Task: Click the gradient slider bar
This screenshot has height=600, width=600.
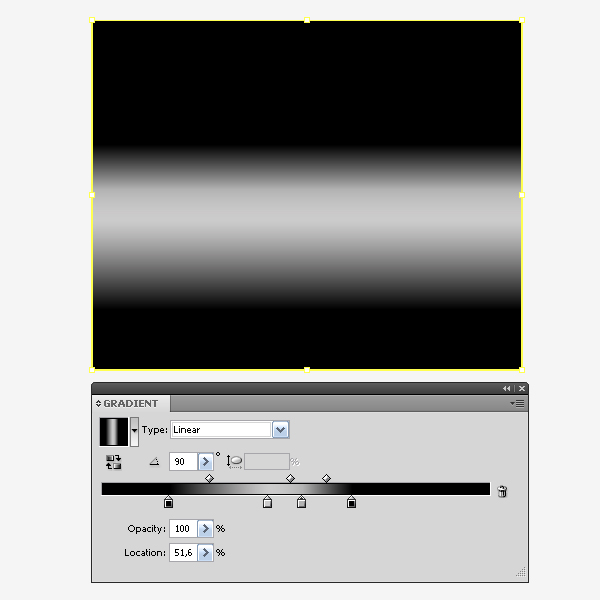Action: [296, 489]
